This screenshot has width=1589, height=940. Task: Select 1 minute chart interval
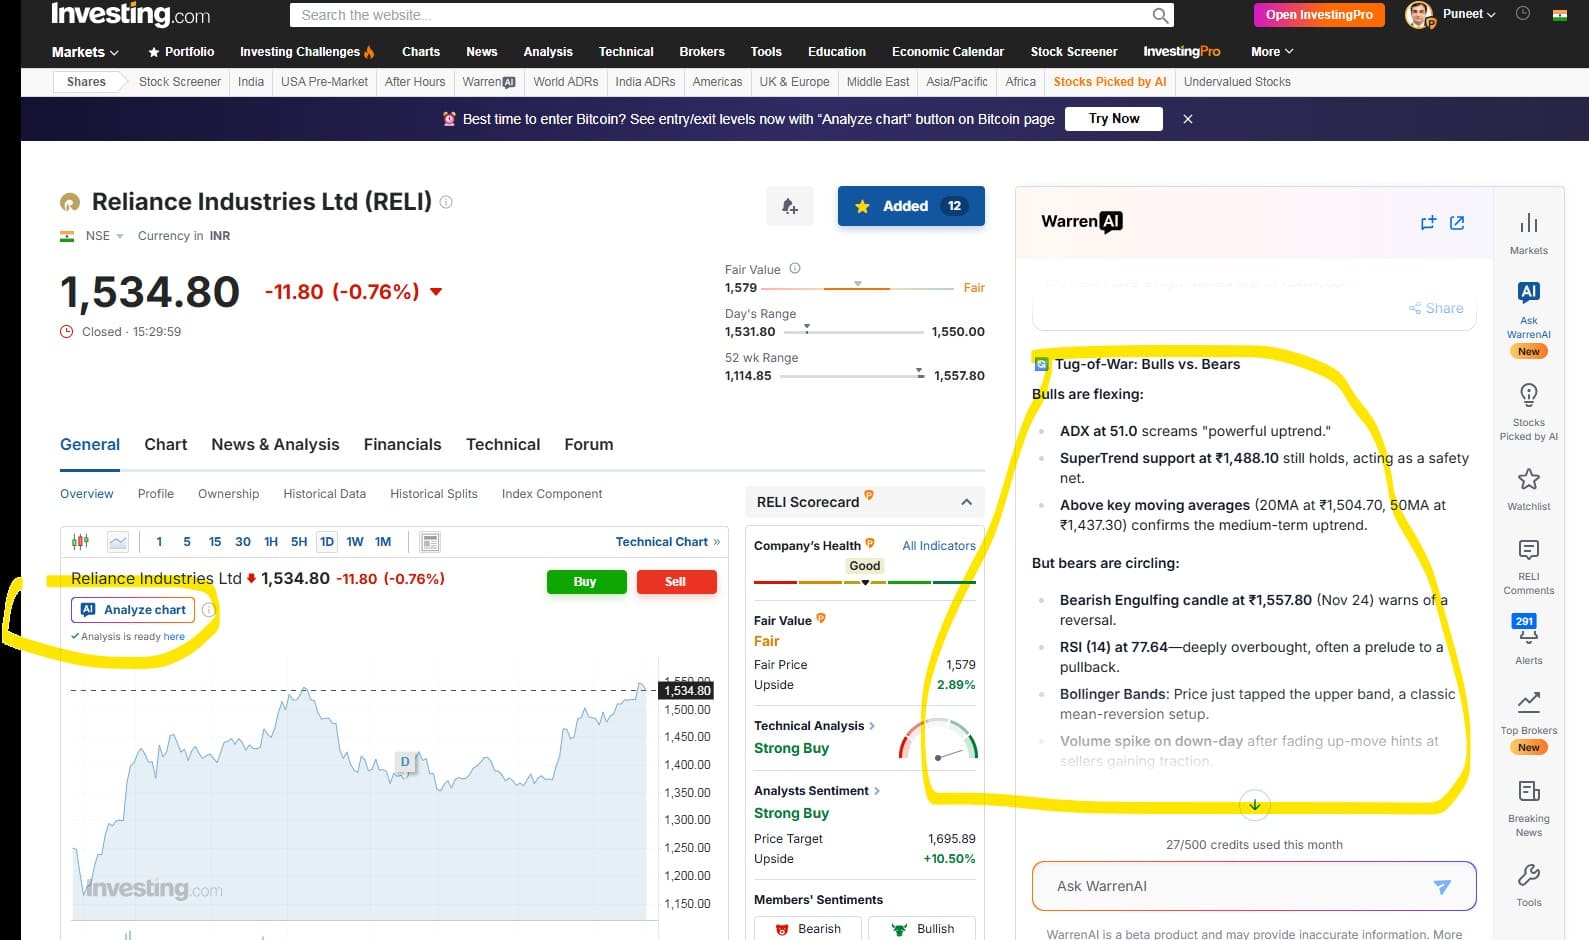coord(159,542)
